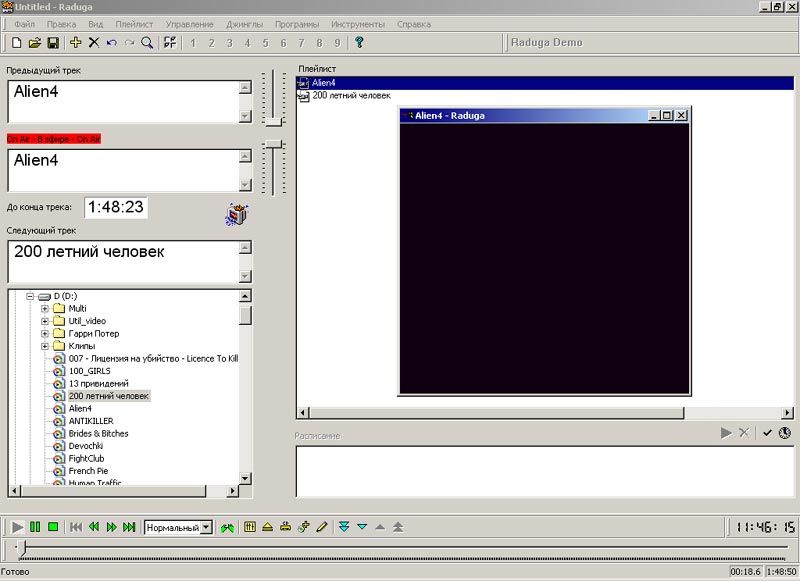Click the schedule clock icon
This screenshot has height=581, width=800.
pyautogui.click(x=785, y=433)
